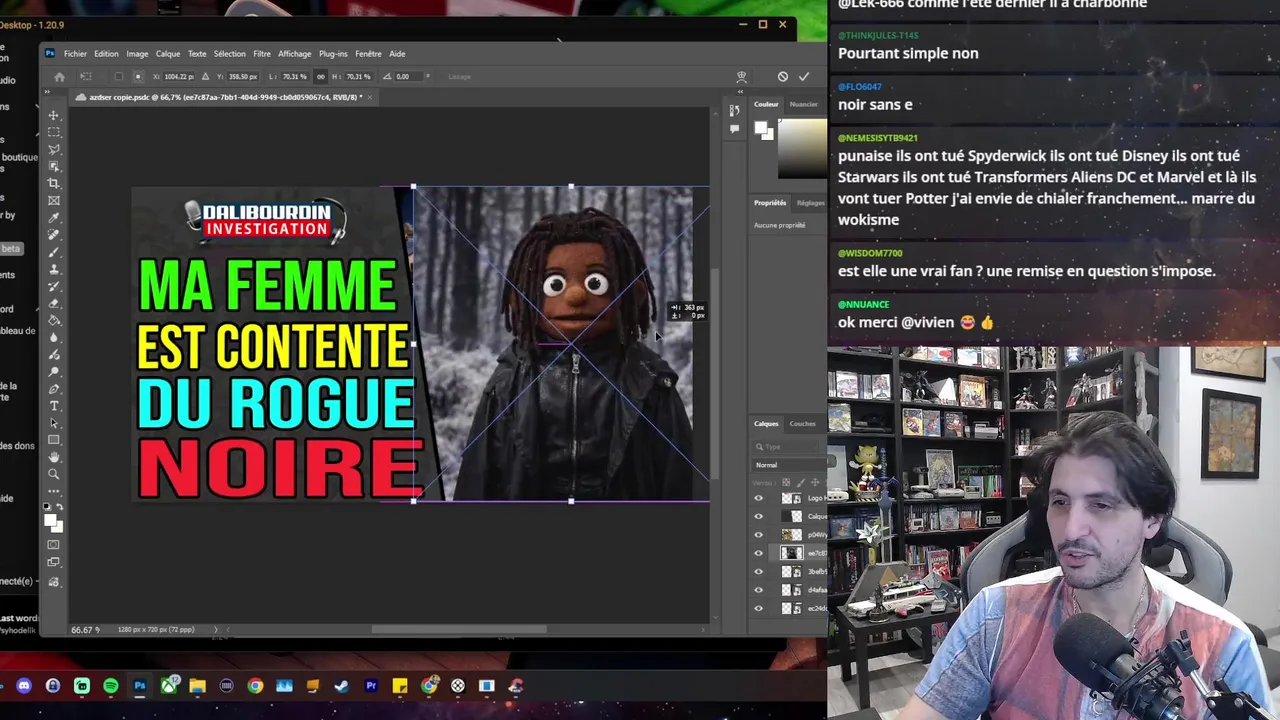Select the Dodge tool

pyautogui.click(x=54, y=371)
